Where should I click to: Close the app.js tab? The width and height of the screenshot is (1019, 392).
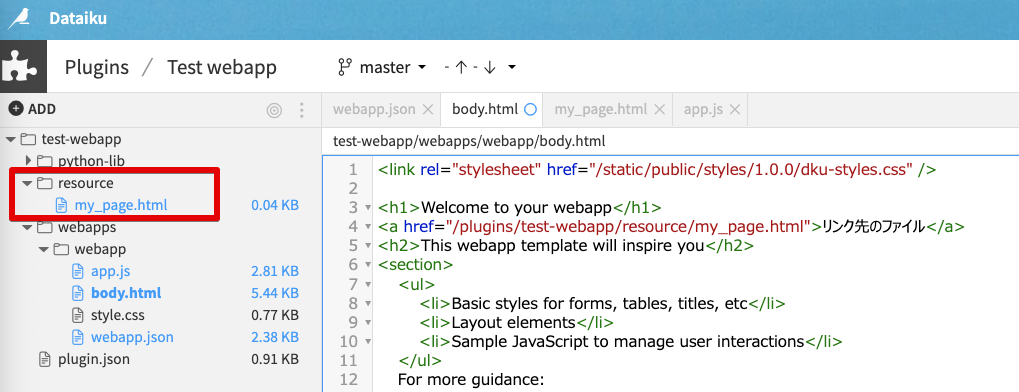(735, 110)
